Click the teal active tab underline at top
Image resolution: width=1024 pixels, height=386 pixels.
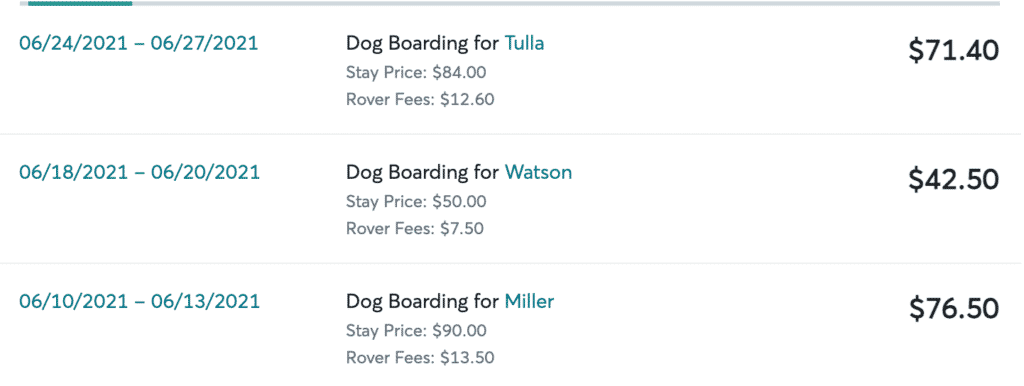(80, 3)
